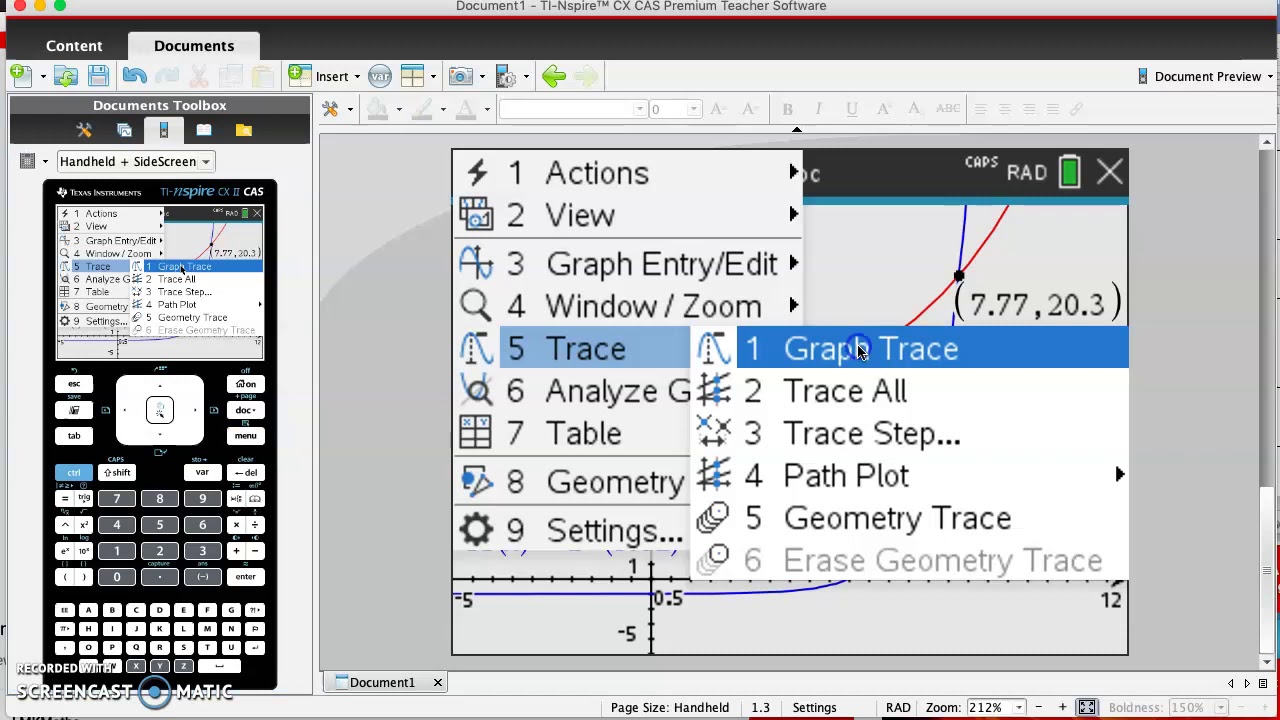Click the Open Document folder icon

point(66,76)
